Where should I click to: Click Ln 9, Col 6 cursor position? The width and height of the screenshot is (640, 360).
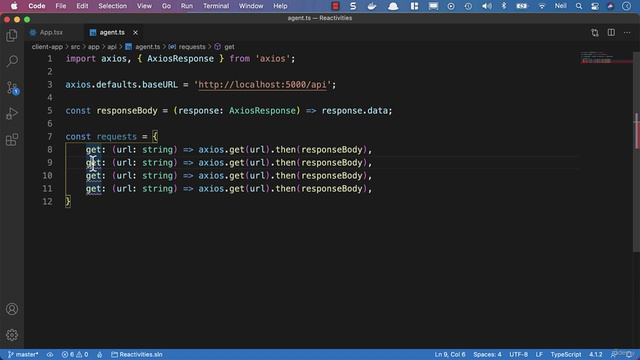coord(450,354)
